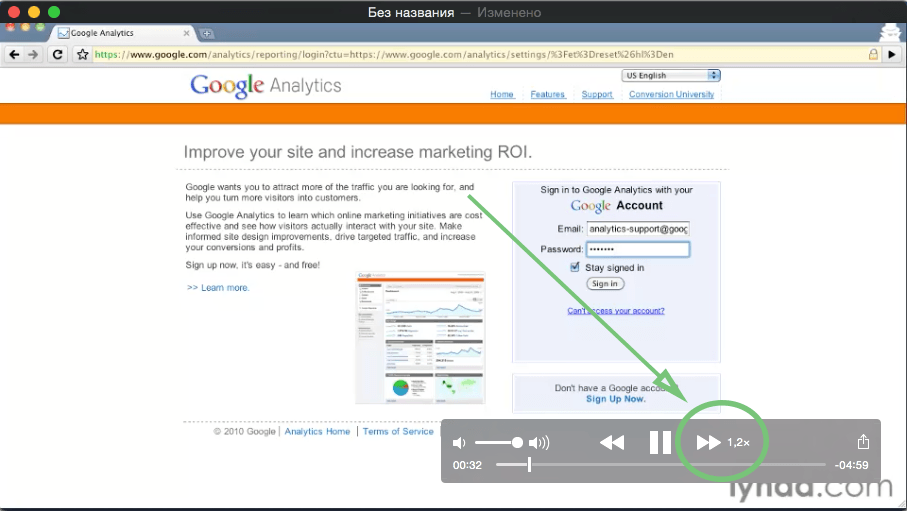This screenshot has height=511, width=907.
Task: Open the share menu in the player
Action: [x=863, y=442]
